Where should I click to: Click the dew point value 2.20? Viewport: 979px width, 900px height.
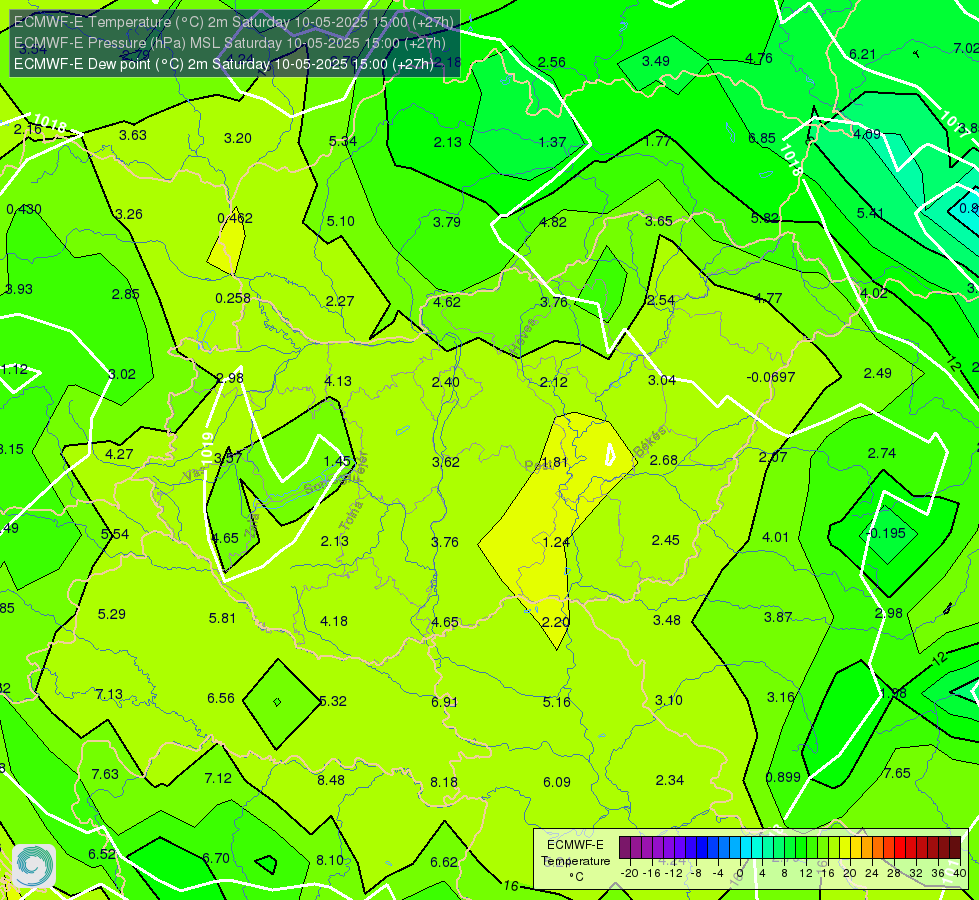tap(556, 622)
